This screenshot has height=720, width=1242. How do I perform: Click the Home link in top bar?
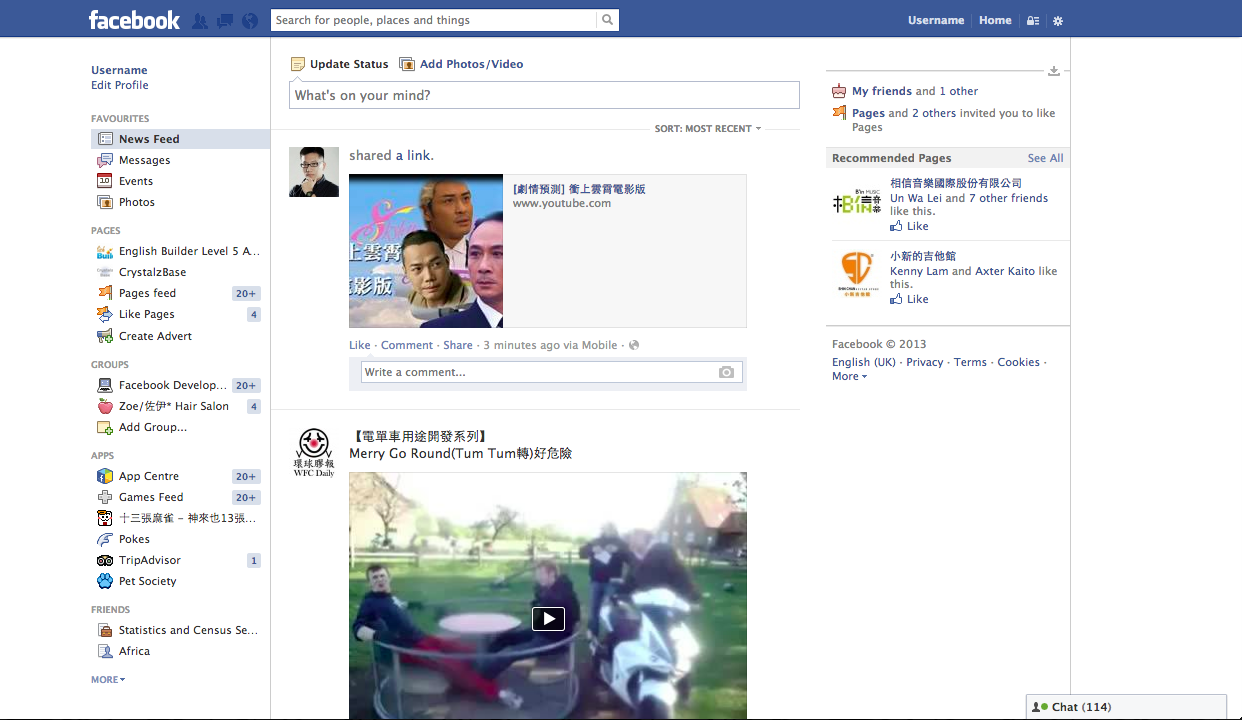[995, 20]
